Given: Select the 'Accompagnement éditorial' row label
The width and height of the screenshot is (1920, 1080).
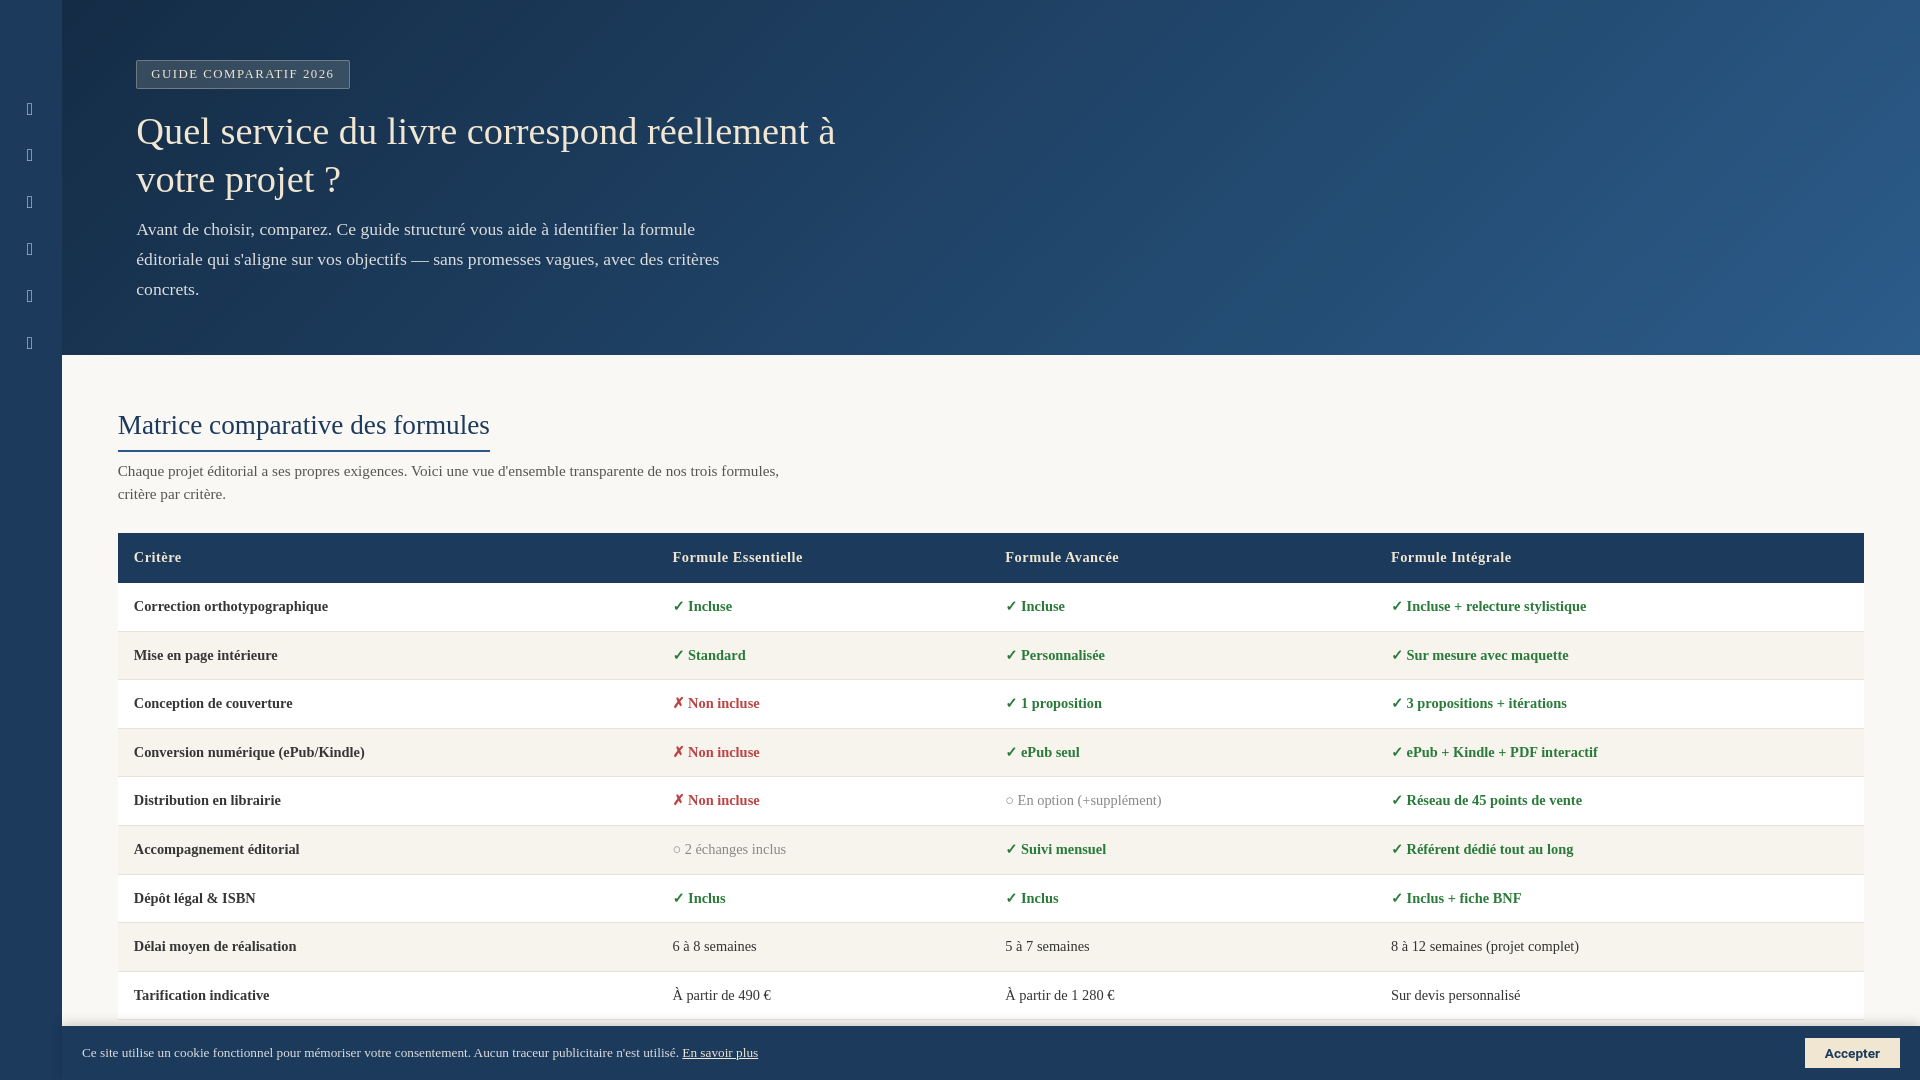Looking at the screenshot, I should tap(217, 849).
